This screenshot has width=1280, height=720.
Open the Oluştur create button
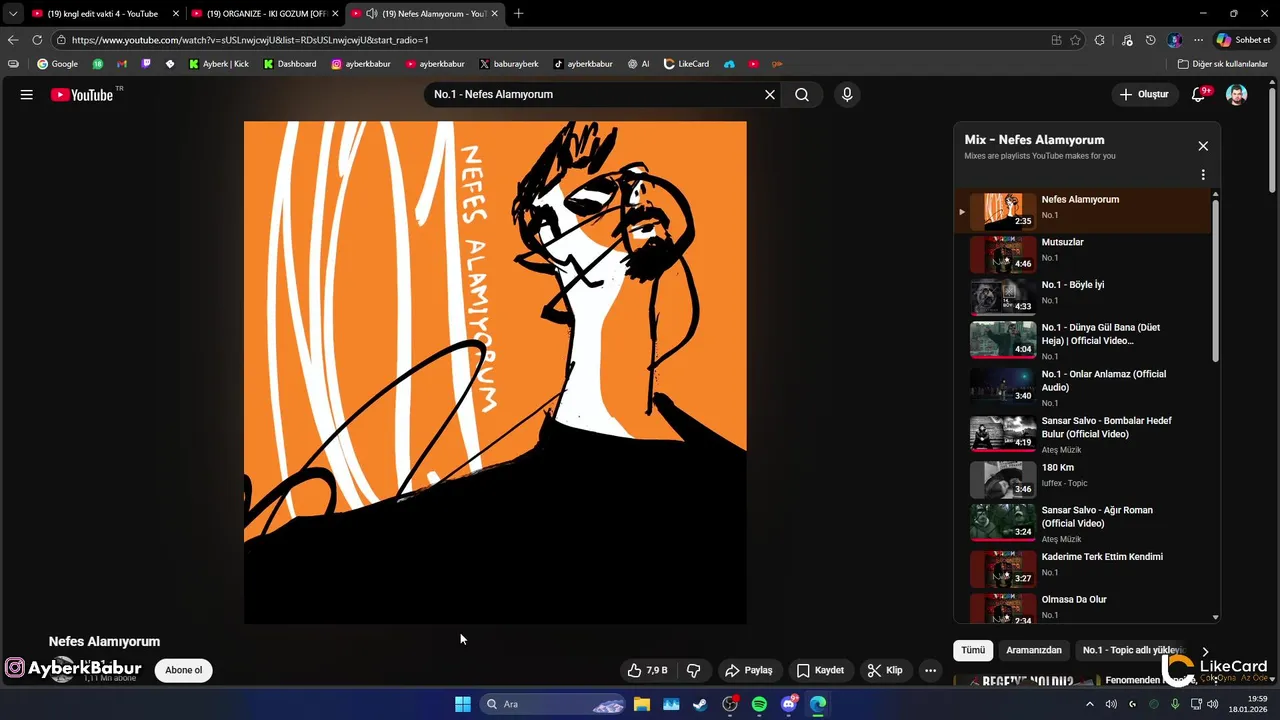1144,94
